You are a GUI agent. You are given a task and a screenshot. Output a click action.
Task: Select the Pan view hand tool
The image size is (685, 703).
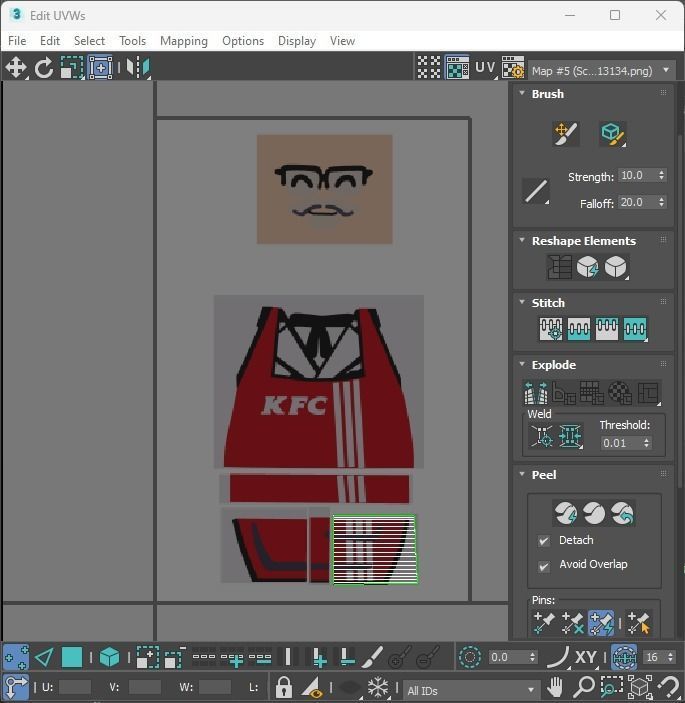(555, 687)
